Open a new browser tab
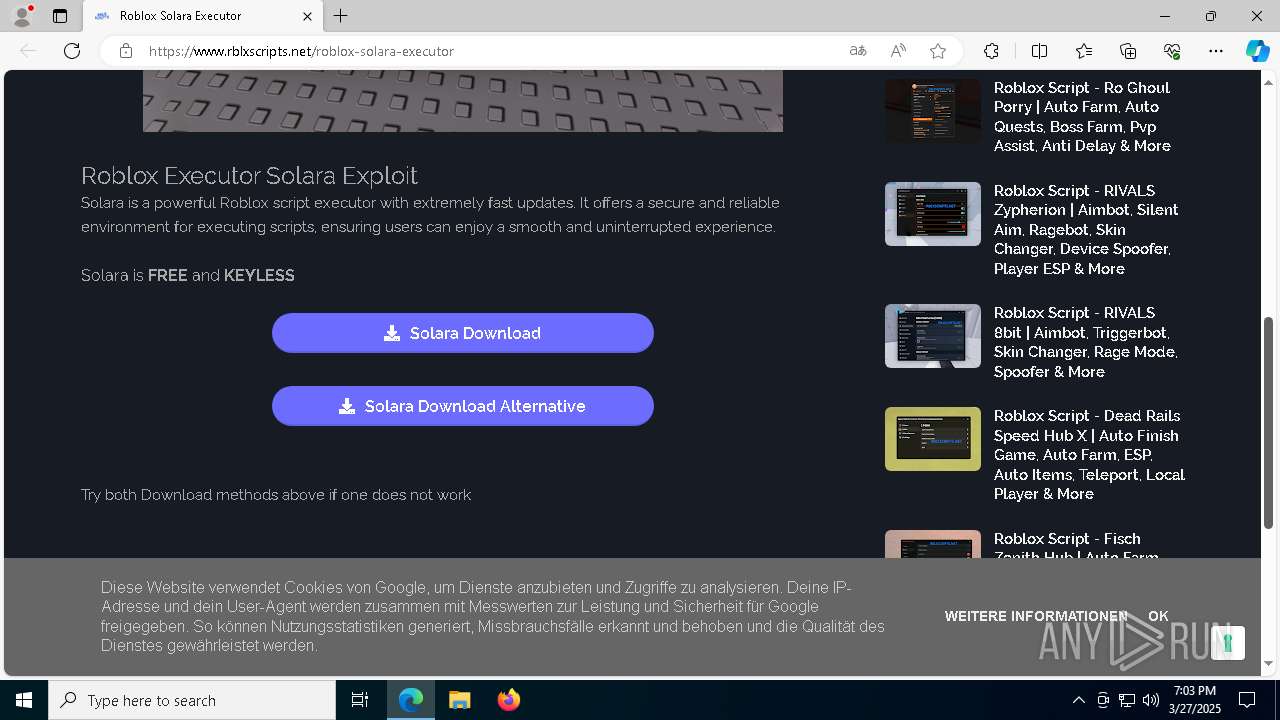Image resolution: width=1280 pixels, height=720 pixels. 341,16
